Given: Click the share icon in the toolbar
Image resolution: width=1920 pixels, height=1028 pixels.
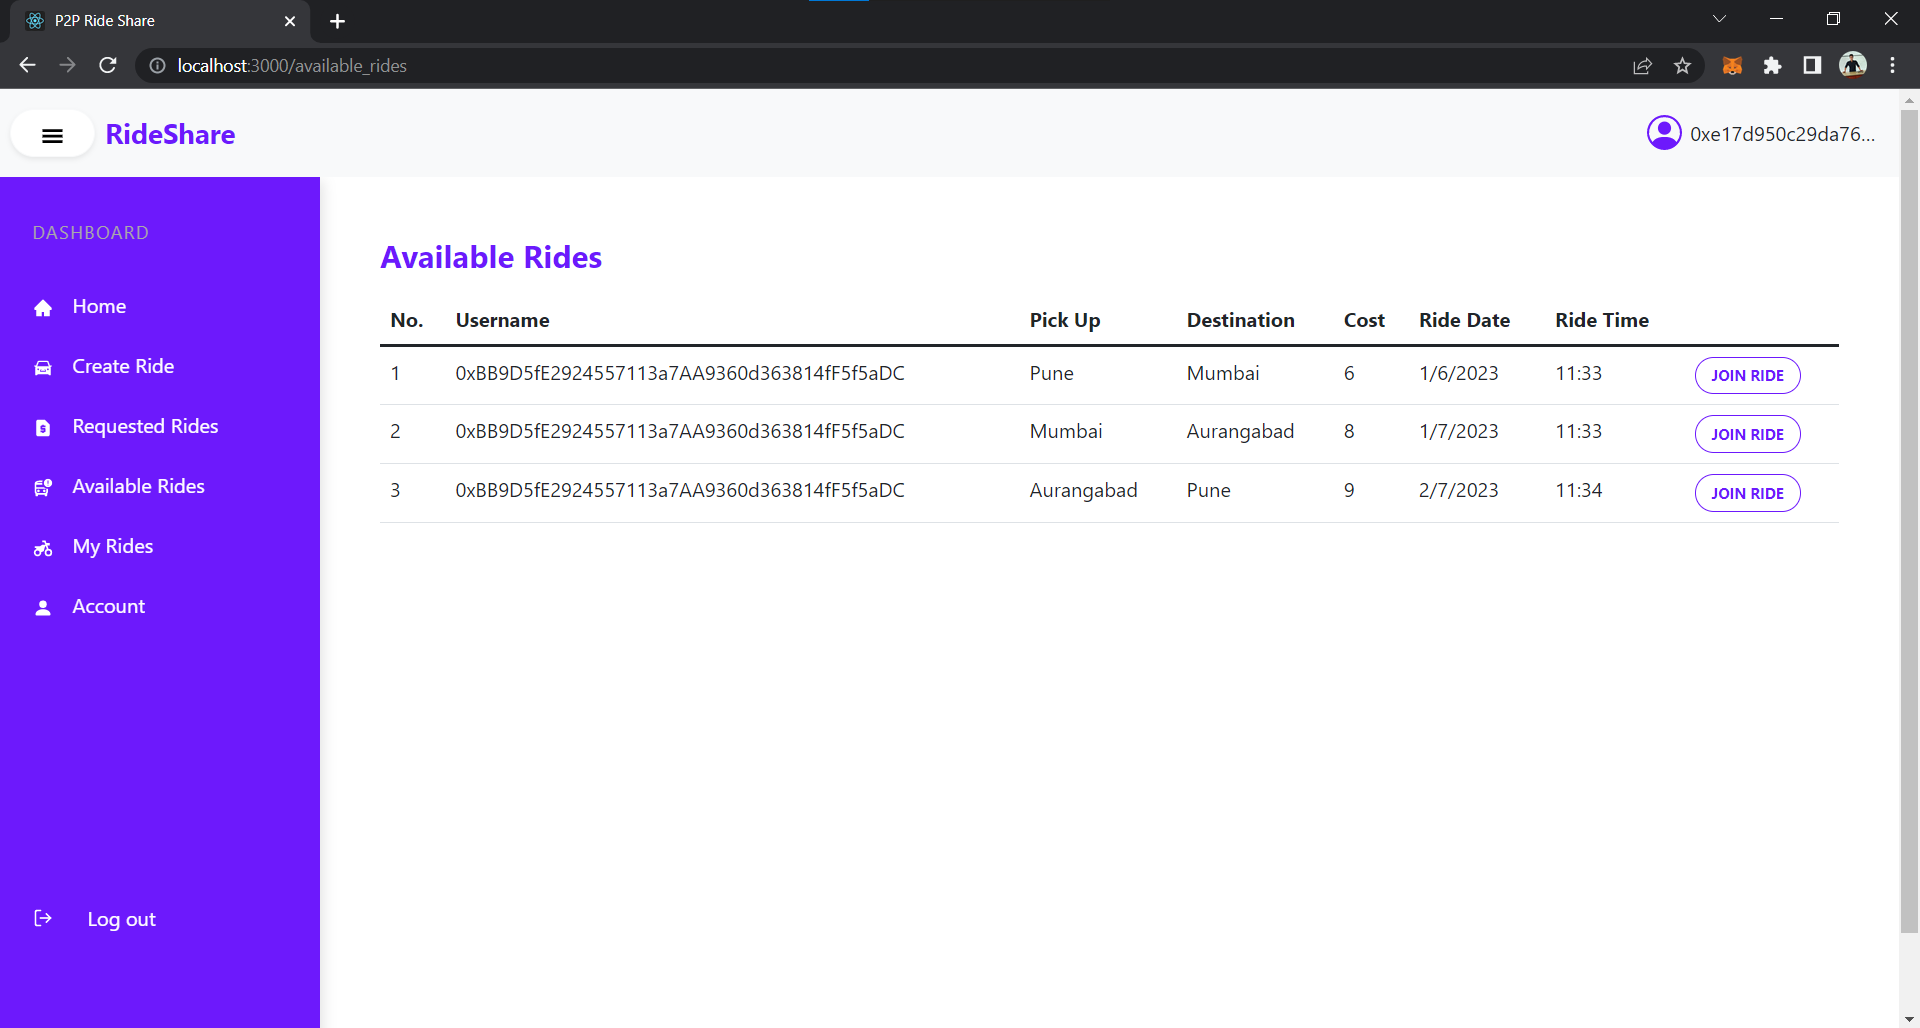Looking at the screenshot, I should (1643, 65).
